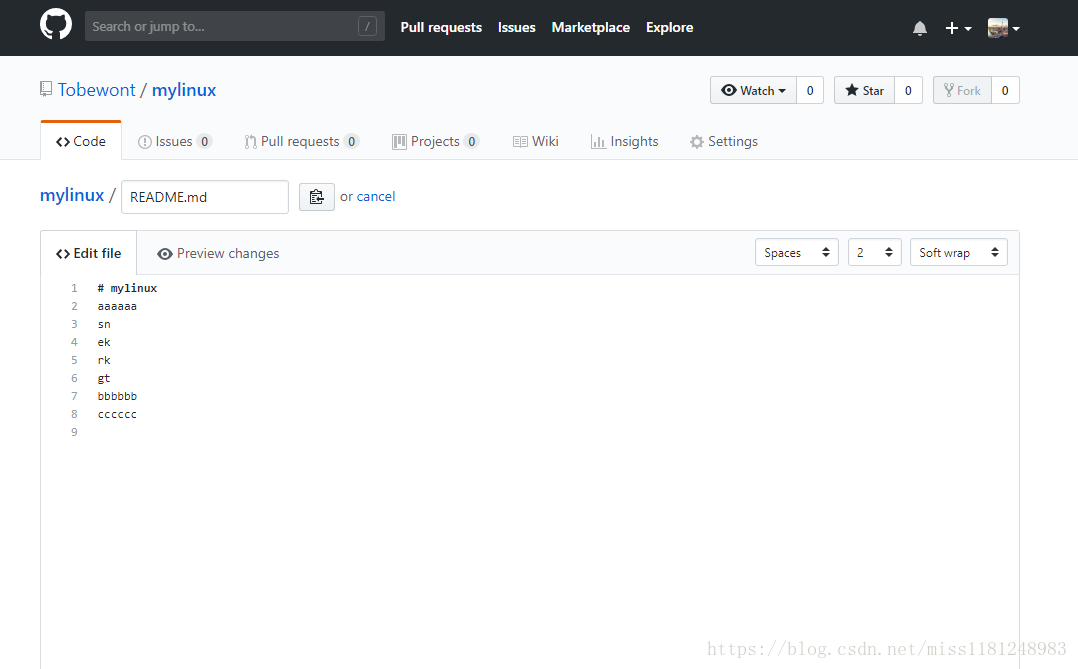This screenshot has height=669, width=1078.
Task: Click the 'sn' line in editor
Action: (104, 324)
